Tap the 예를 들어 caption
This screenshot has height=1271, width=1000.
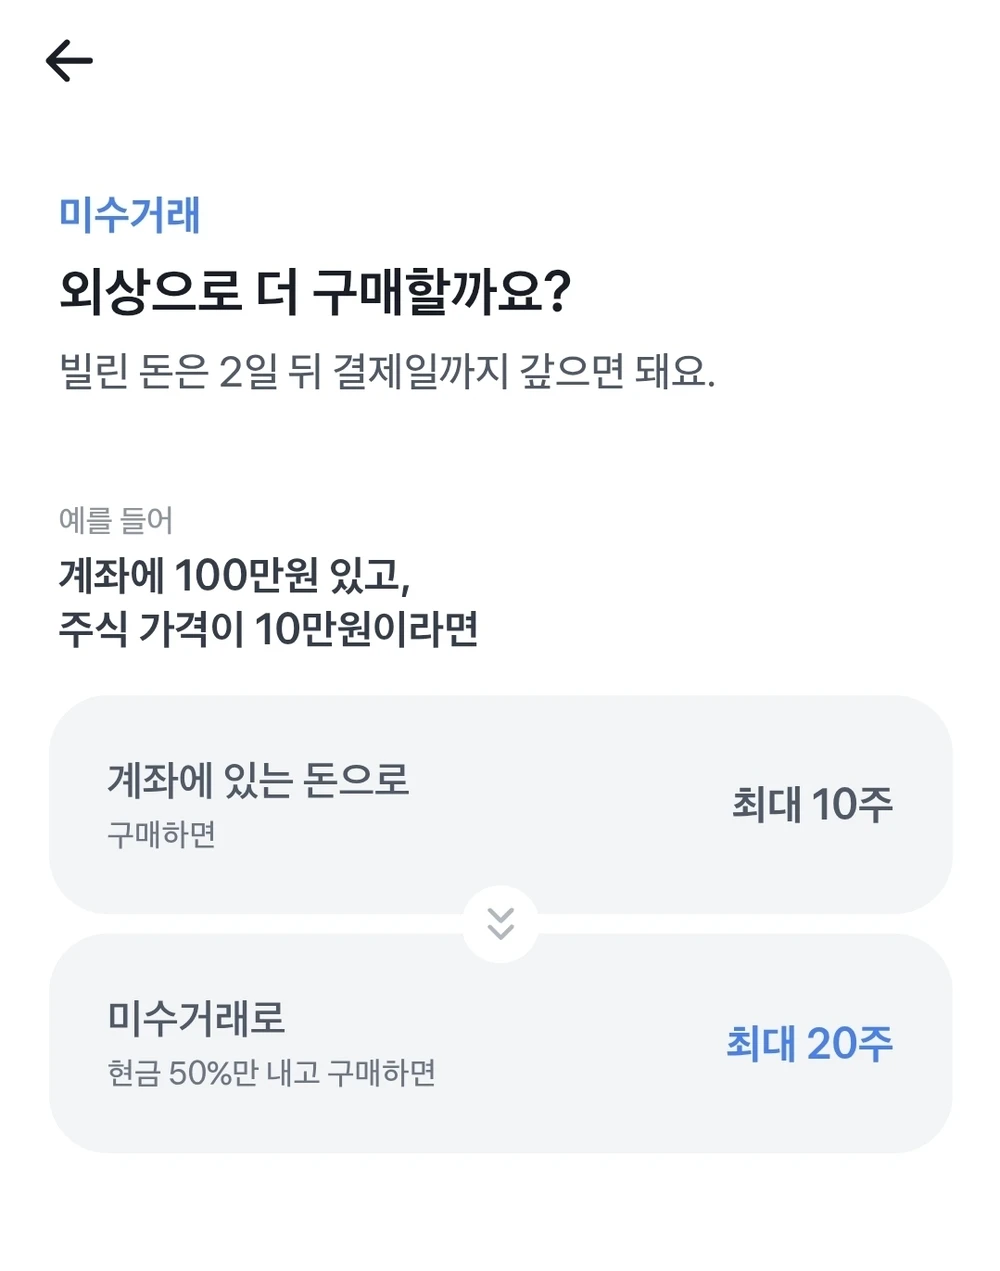pos(116,520)
